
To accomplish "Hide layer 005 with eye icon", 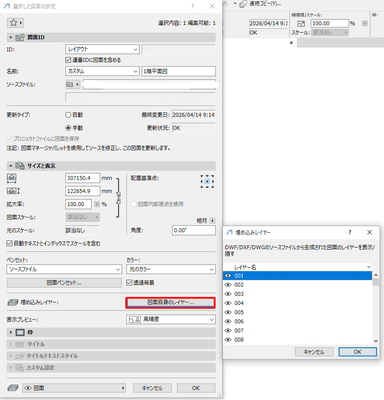I will 228,312.
